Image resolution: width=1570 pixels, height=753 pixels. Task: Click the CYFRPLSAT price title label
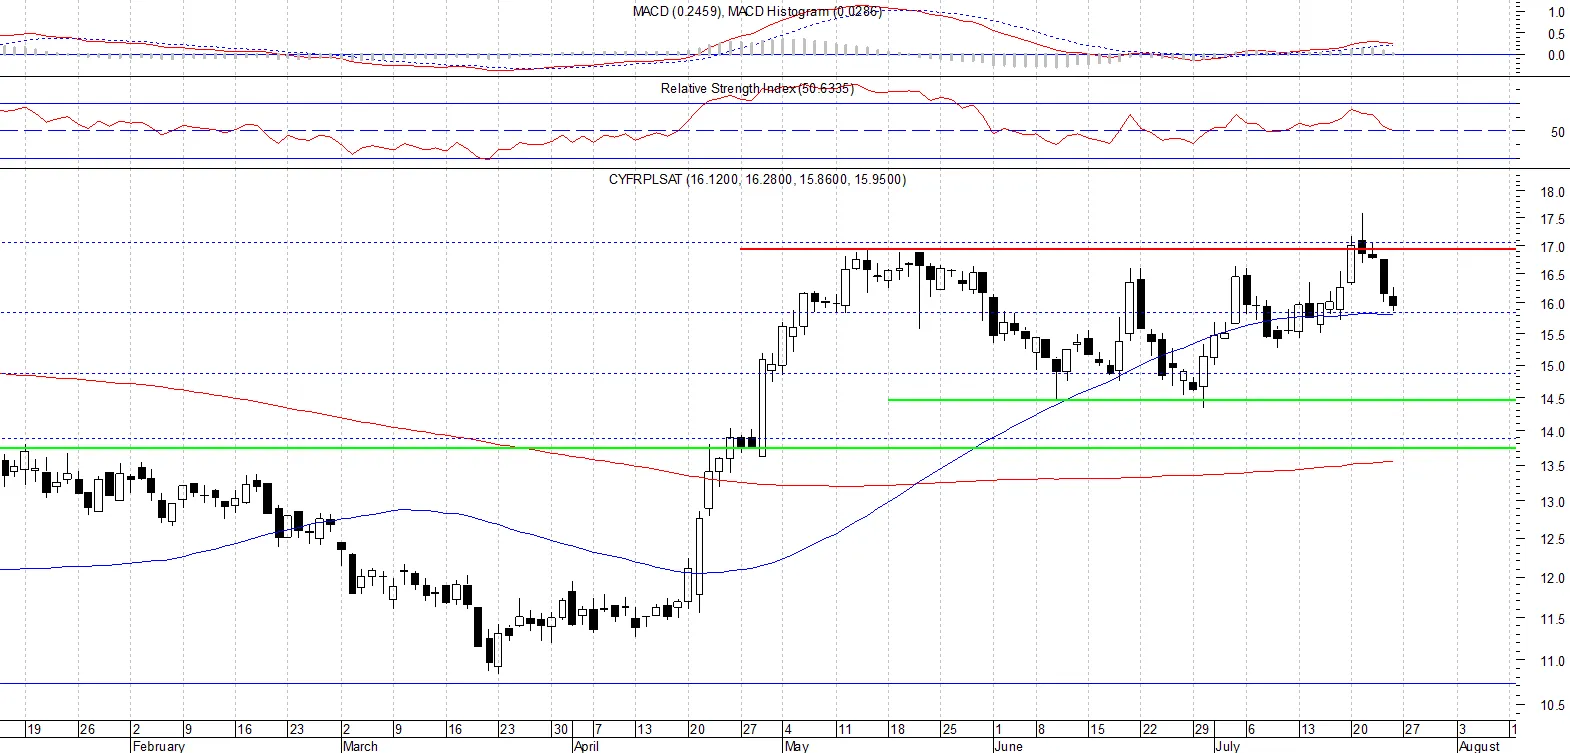pyautogui.click(x=758, y=179)
